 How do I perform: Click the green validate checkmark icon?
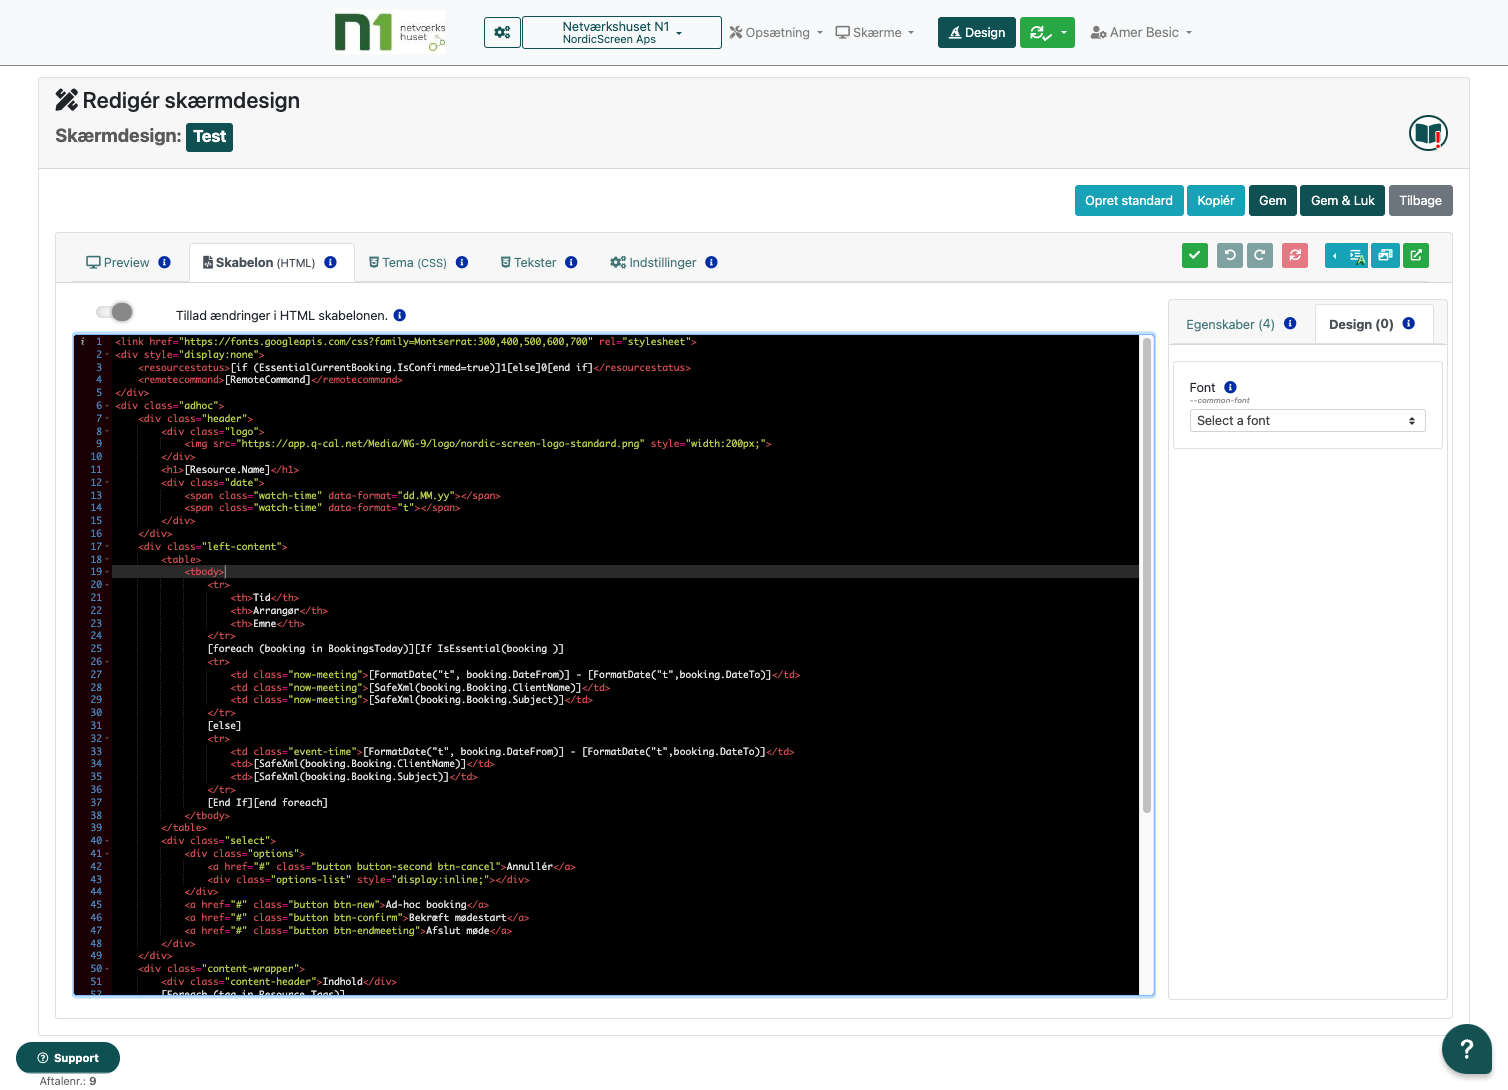point(1194,255)
